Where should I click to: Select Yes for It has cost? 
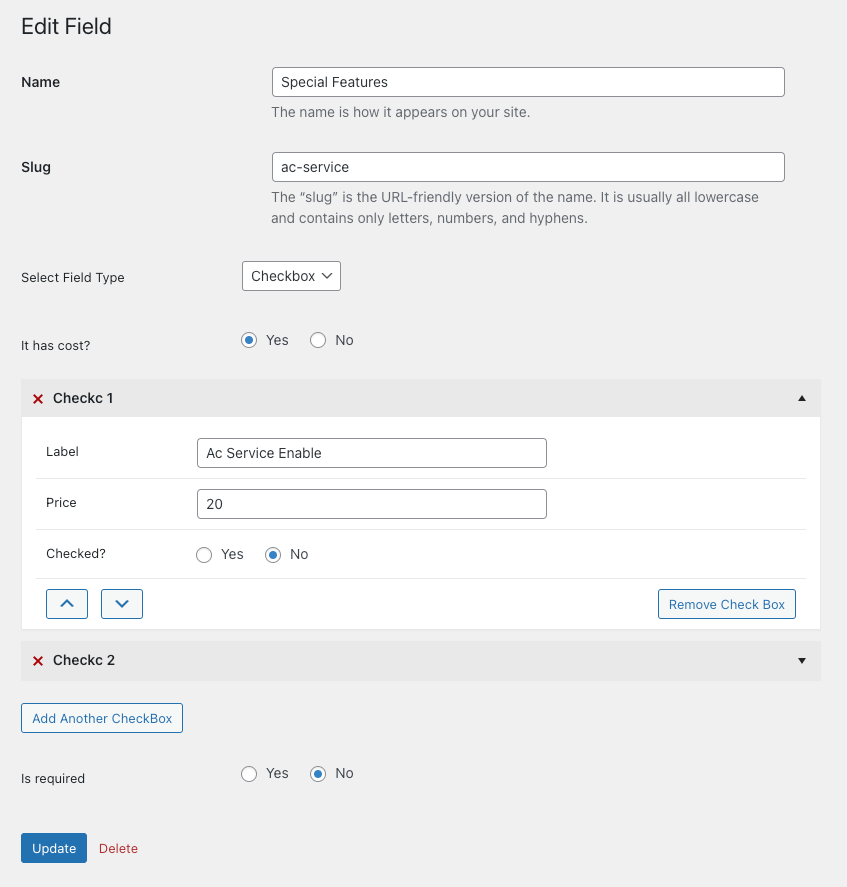(x=249, y=340)
